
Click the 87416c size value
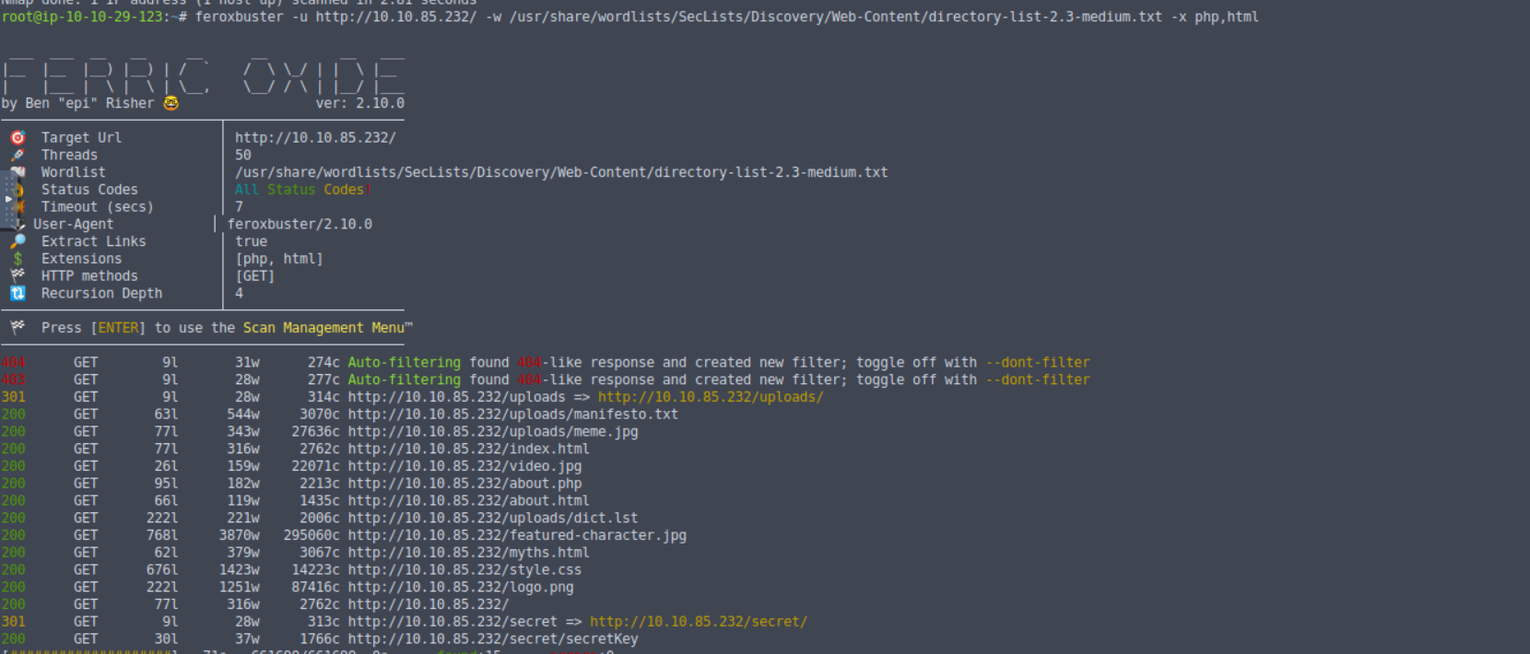315,587
